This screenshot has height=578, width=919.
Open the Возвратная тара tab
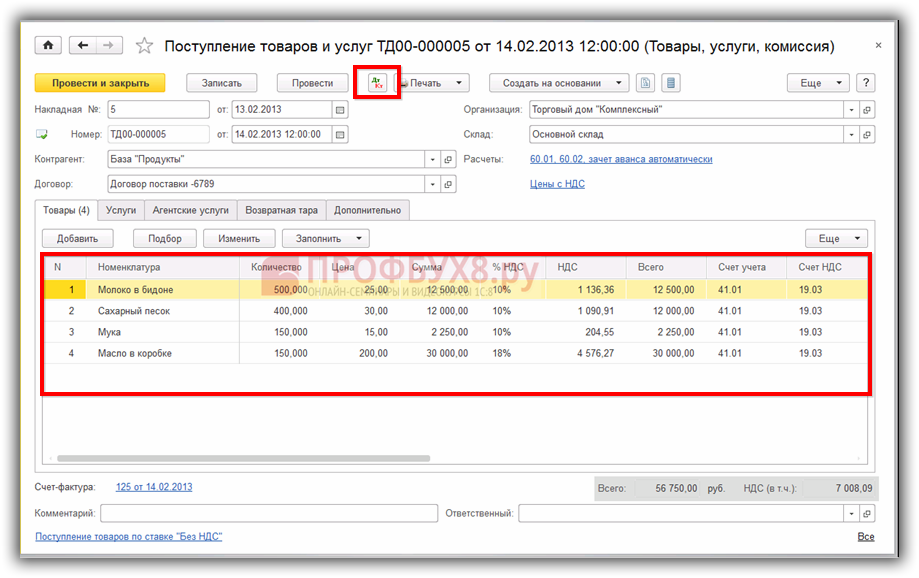(x=282, y=210)
